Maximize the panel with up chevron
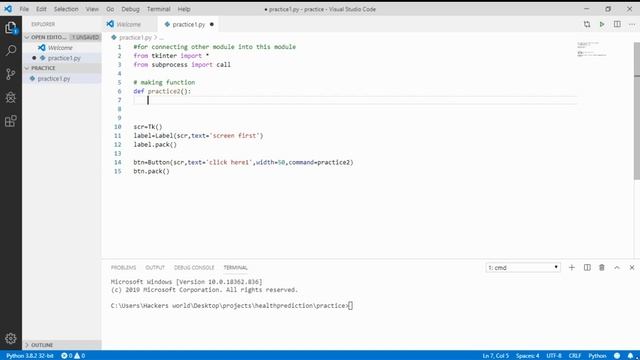Screen dimensions: 640x360 [x=617, y=268]
